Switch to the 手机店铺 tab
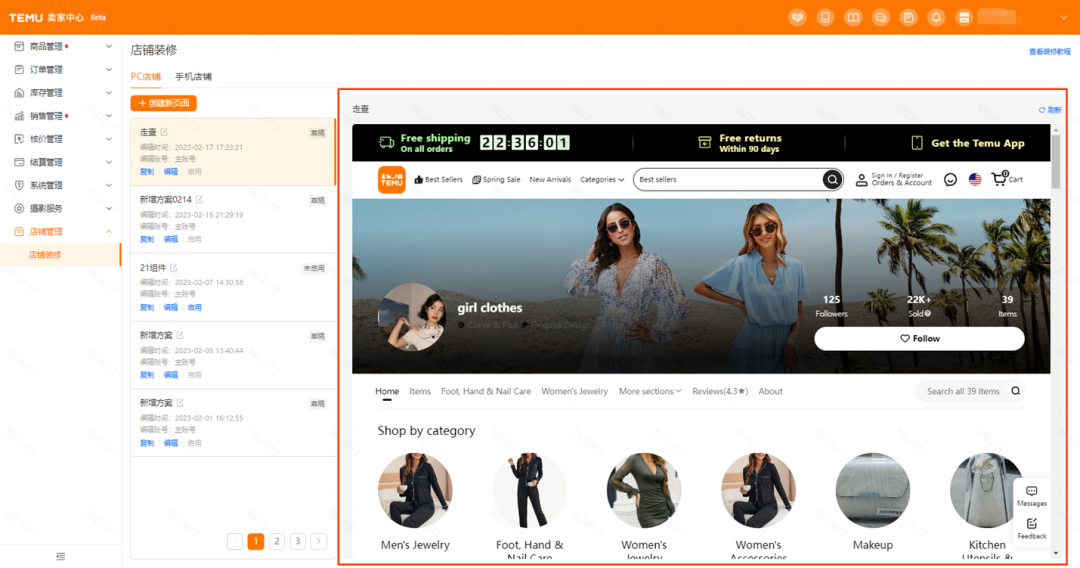The height and width of the screenshot is (568, 1080). (193, 77)
